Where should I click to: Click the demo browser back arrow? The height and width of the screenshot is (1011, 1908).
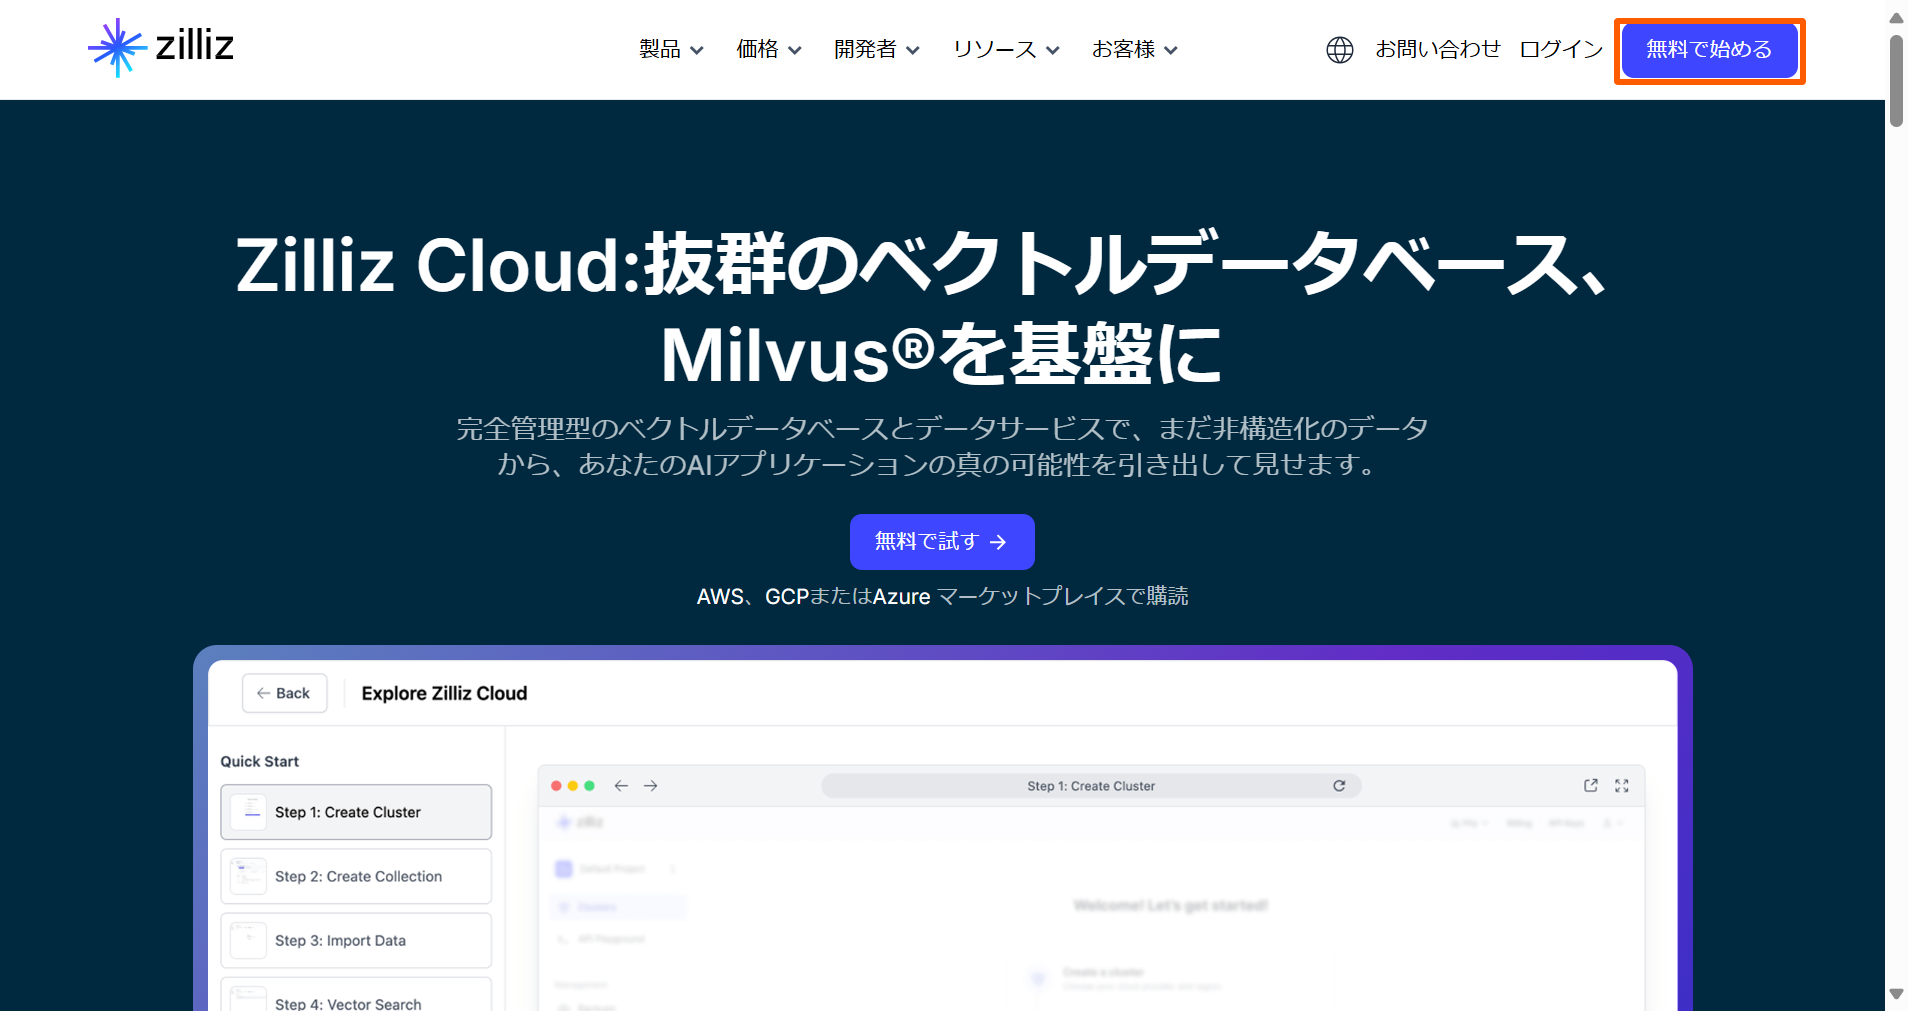621,786
